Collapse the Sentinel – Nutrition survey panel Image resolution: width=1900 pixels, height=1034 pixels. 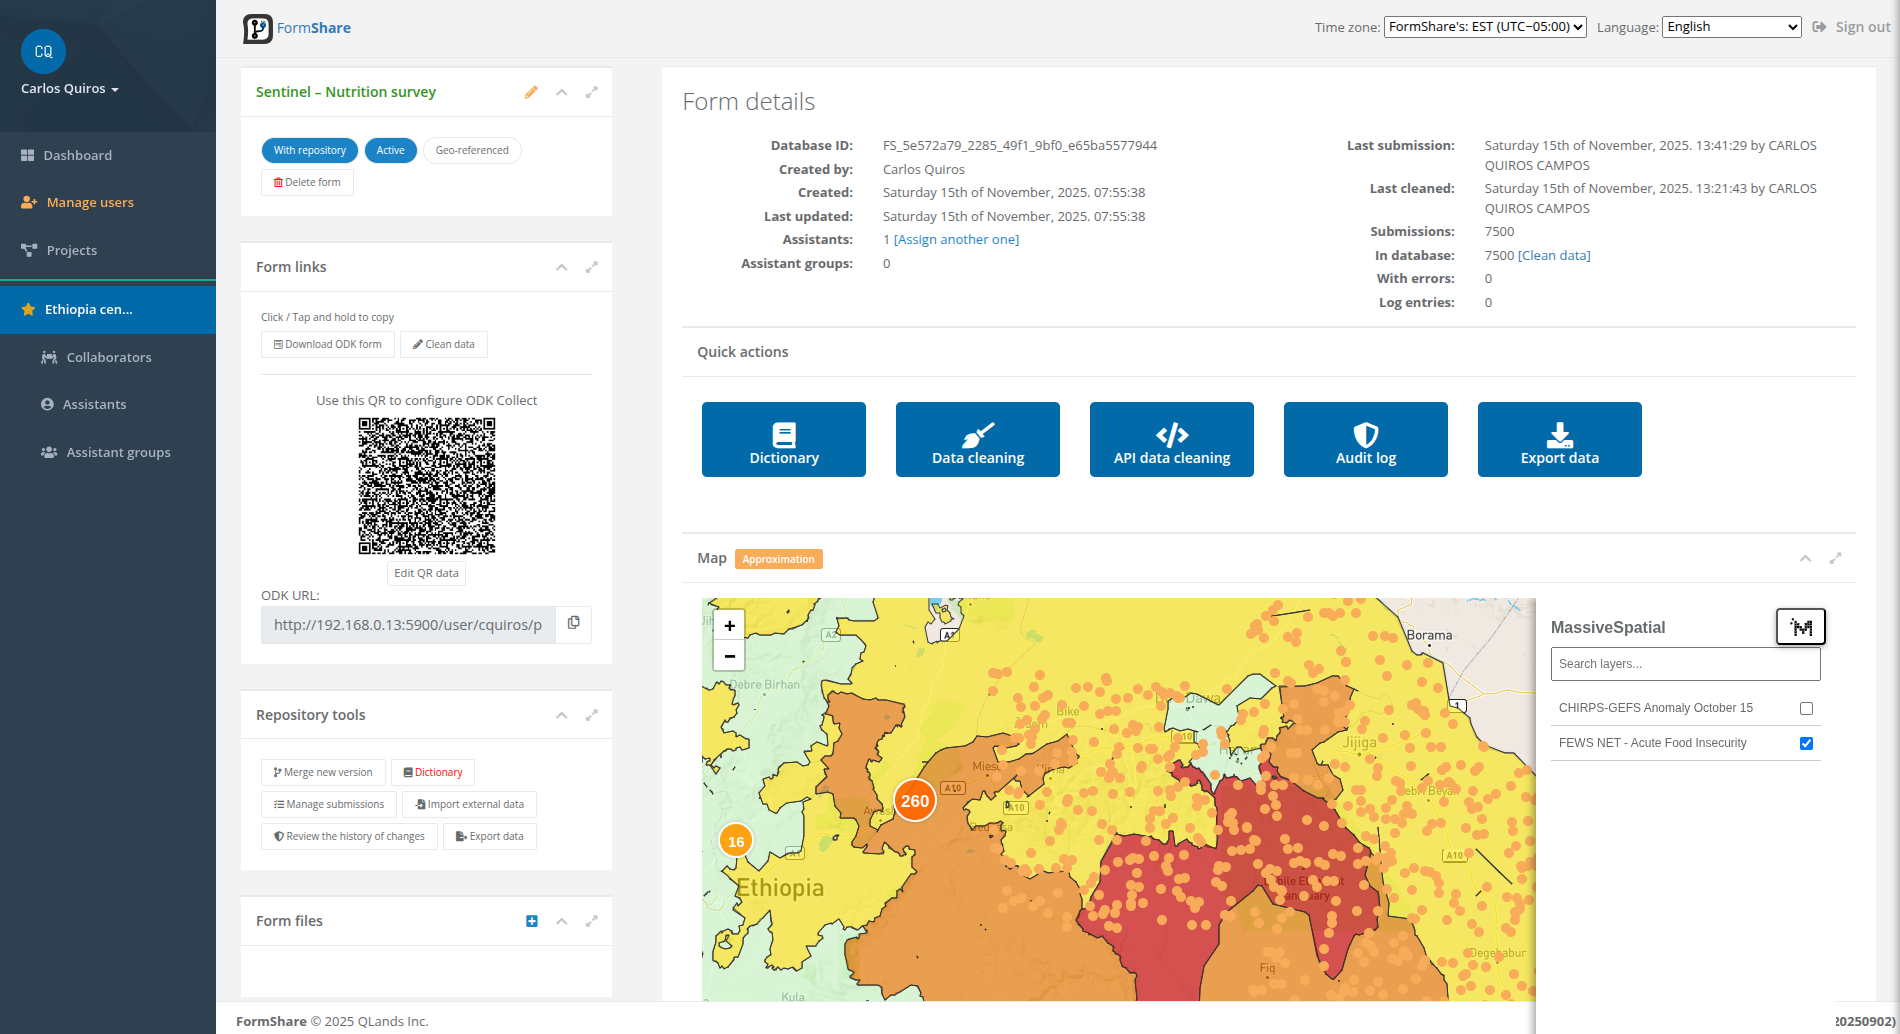[562, 92]
